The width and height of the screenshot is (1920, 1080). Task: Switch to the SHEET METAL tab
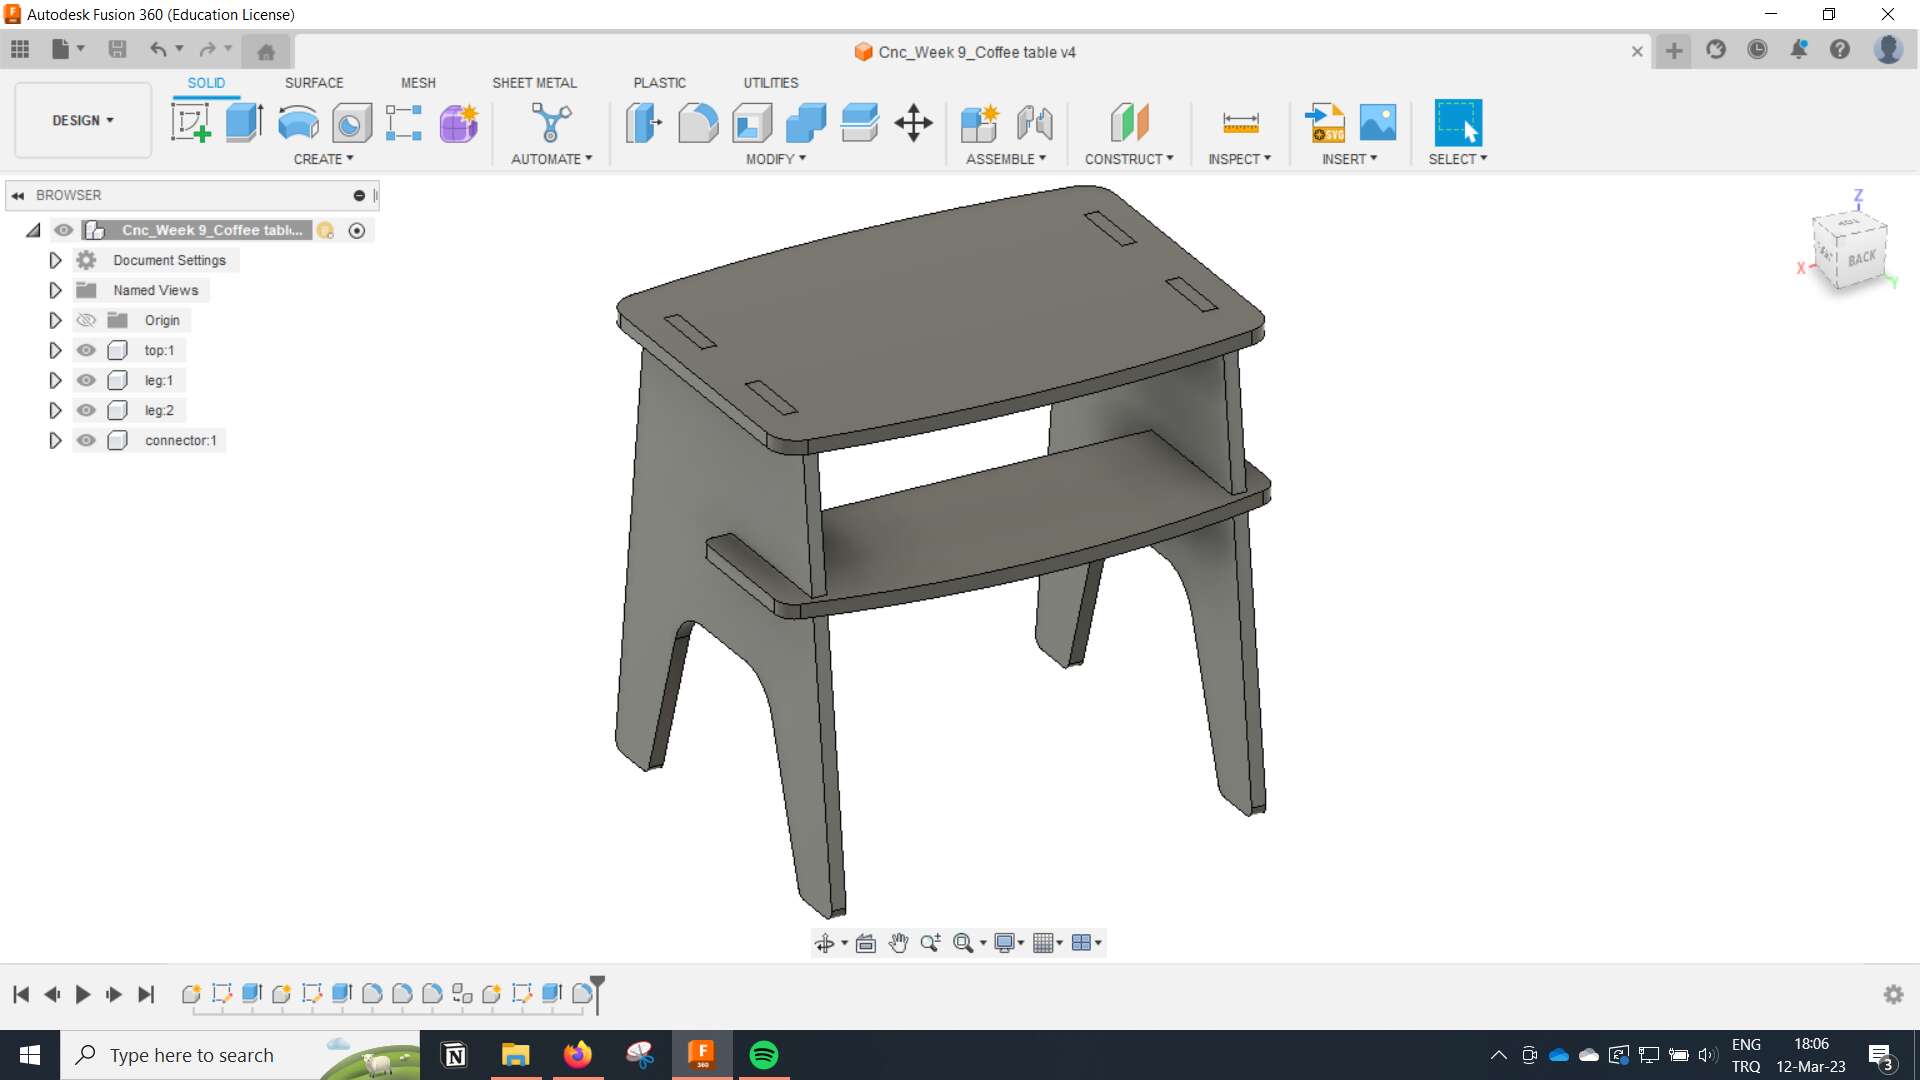coord(534,83)
